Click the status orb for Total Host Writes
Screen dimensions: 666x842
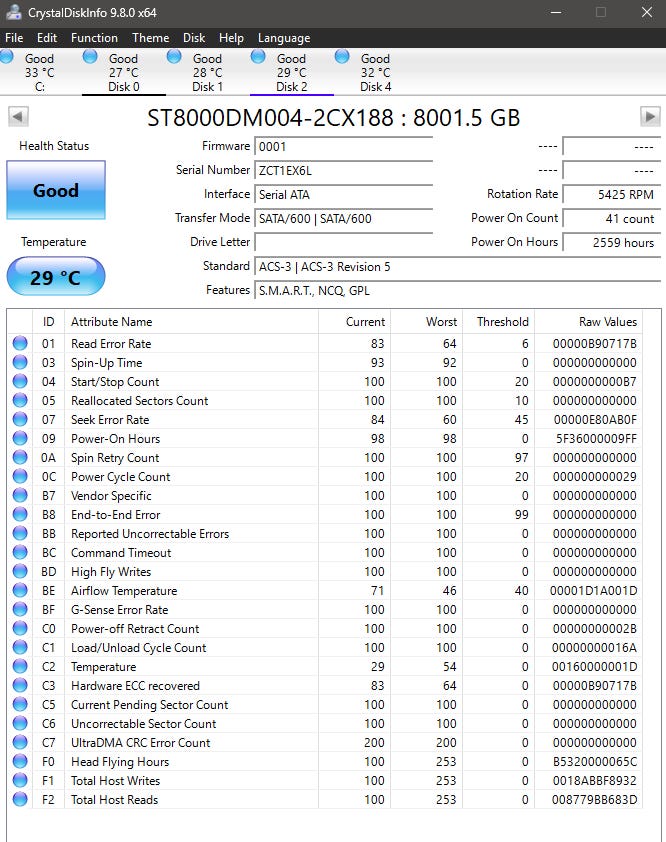pyautogui.click(x=20, y=780)
